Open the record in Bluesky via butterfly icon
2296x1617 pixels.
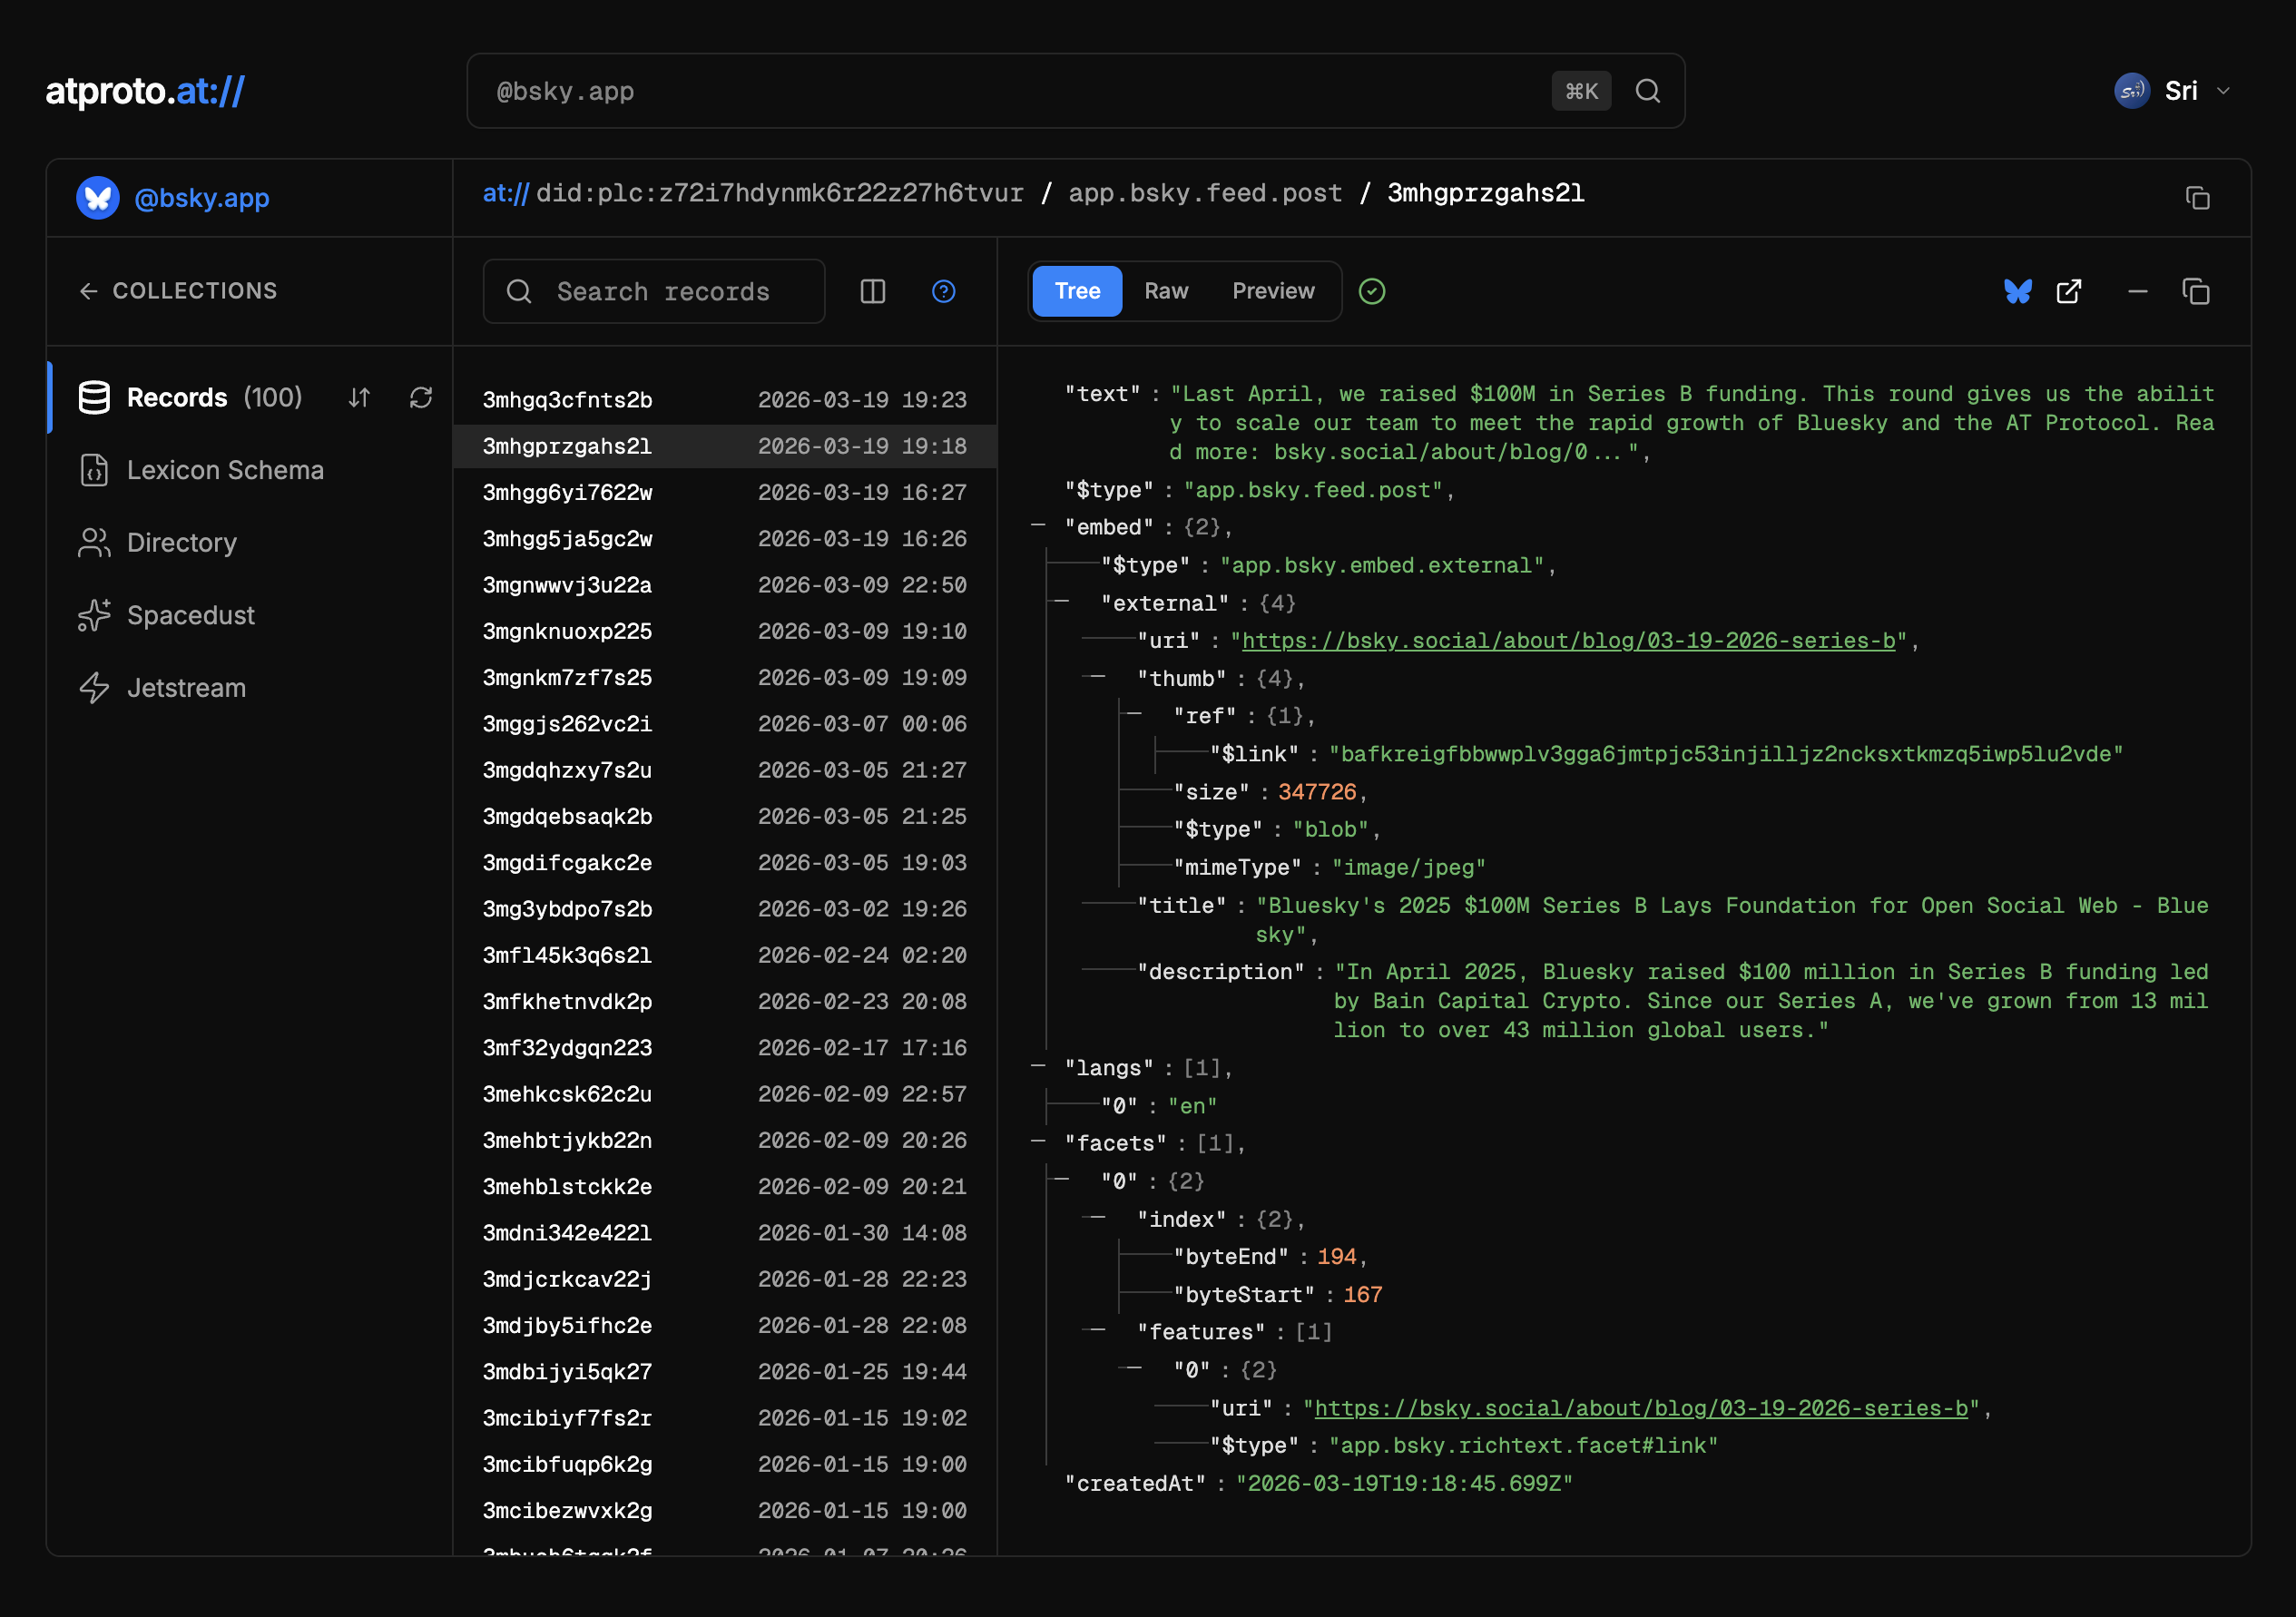coord(2017,291)
